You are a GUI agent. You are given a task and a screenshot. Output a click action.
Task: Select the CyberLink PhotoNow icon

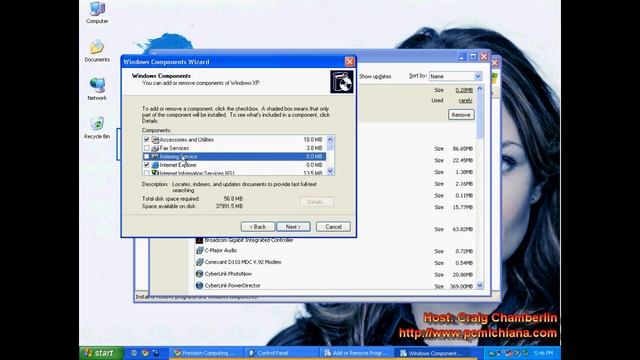[199, 274]
